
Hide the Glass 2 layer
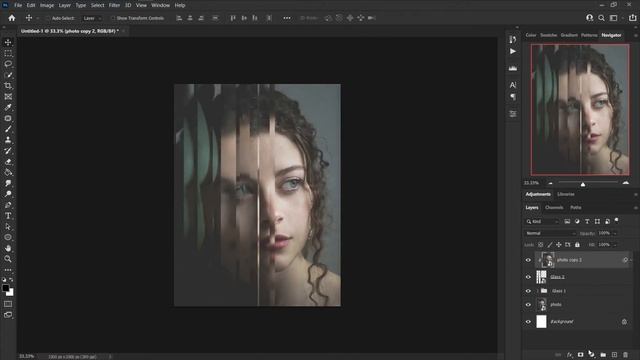(x=528, y=277)
